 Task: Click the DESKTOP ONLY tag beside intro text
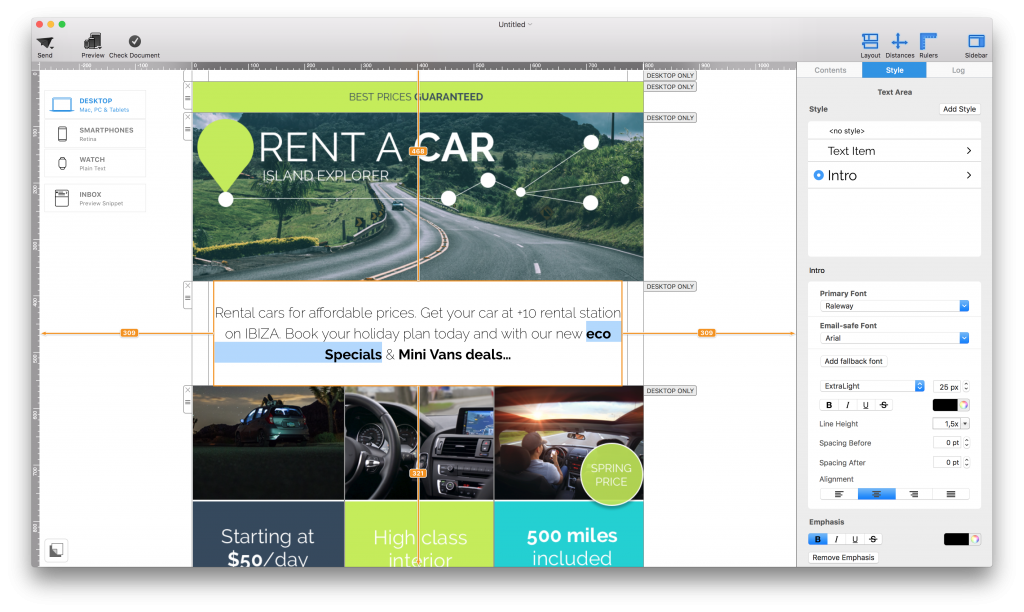point(670,286)
